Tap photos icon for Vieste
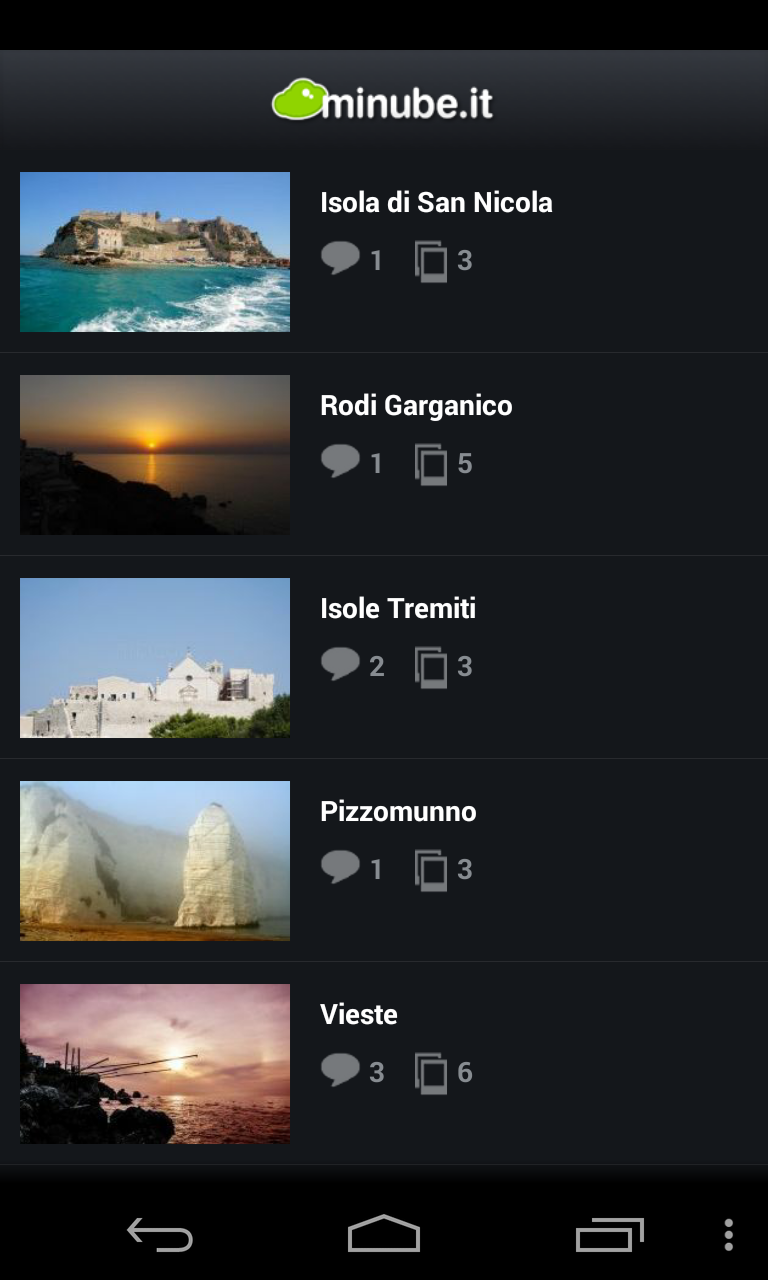This screenshot has height=1280, width=768. tap(431, 1073)
